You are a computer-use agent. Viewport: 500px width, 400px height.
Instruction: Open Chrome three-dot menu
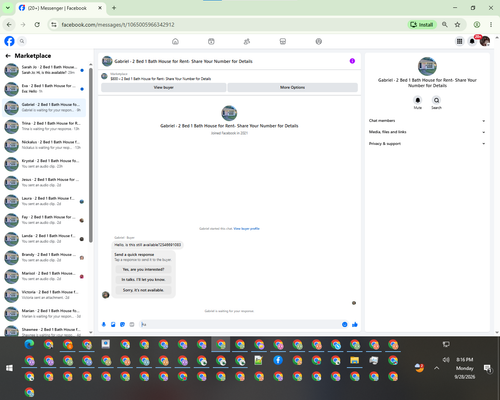point(491,25)
